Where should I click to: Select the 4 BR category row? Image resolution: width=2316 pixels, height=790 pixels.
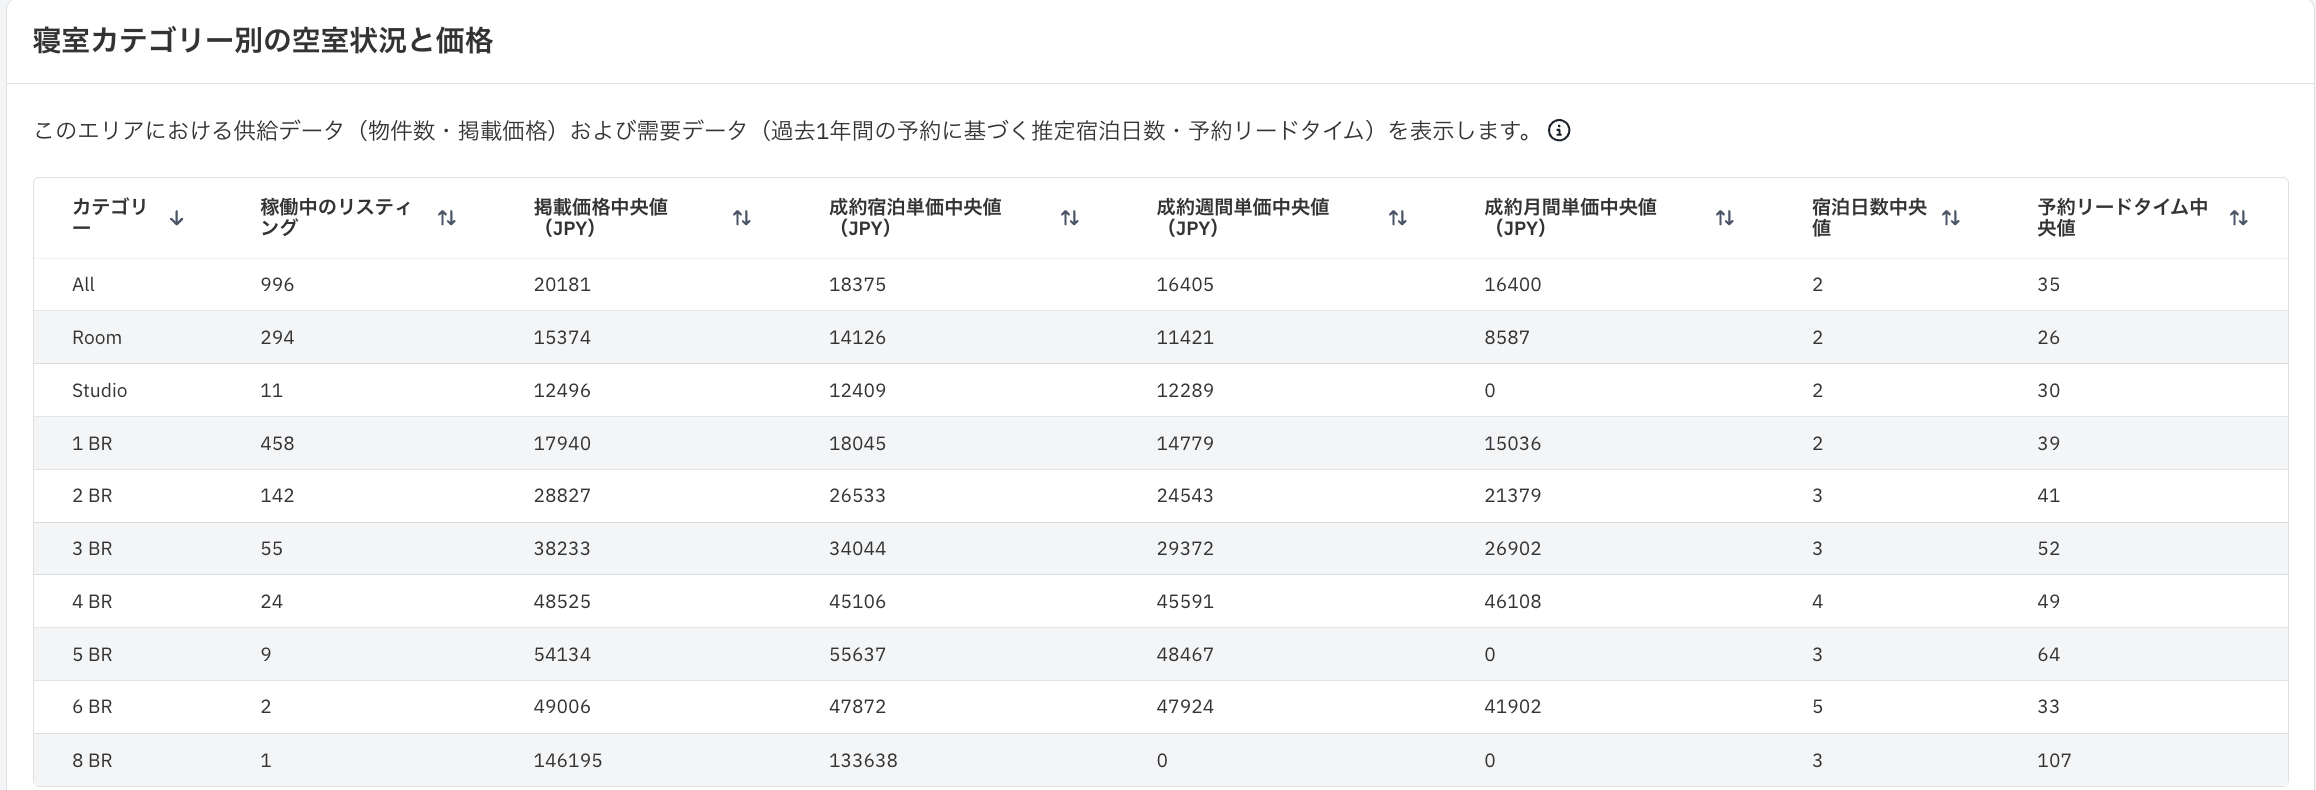(1161, 602)
